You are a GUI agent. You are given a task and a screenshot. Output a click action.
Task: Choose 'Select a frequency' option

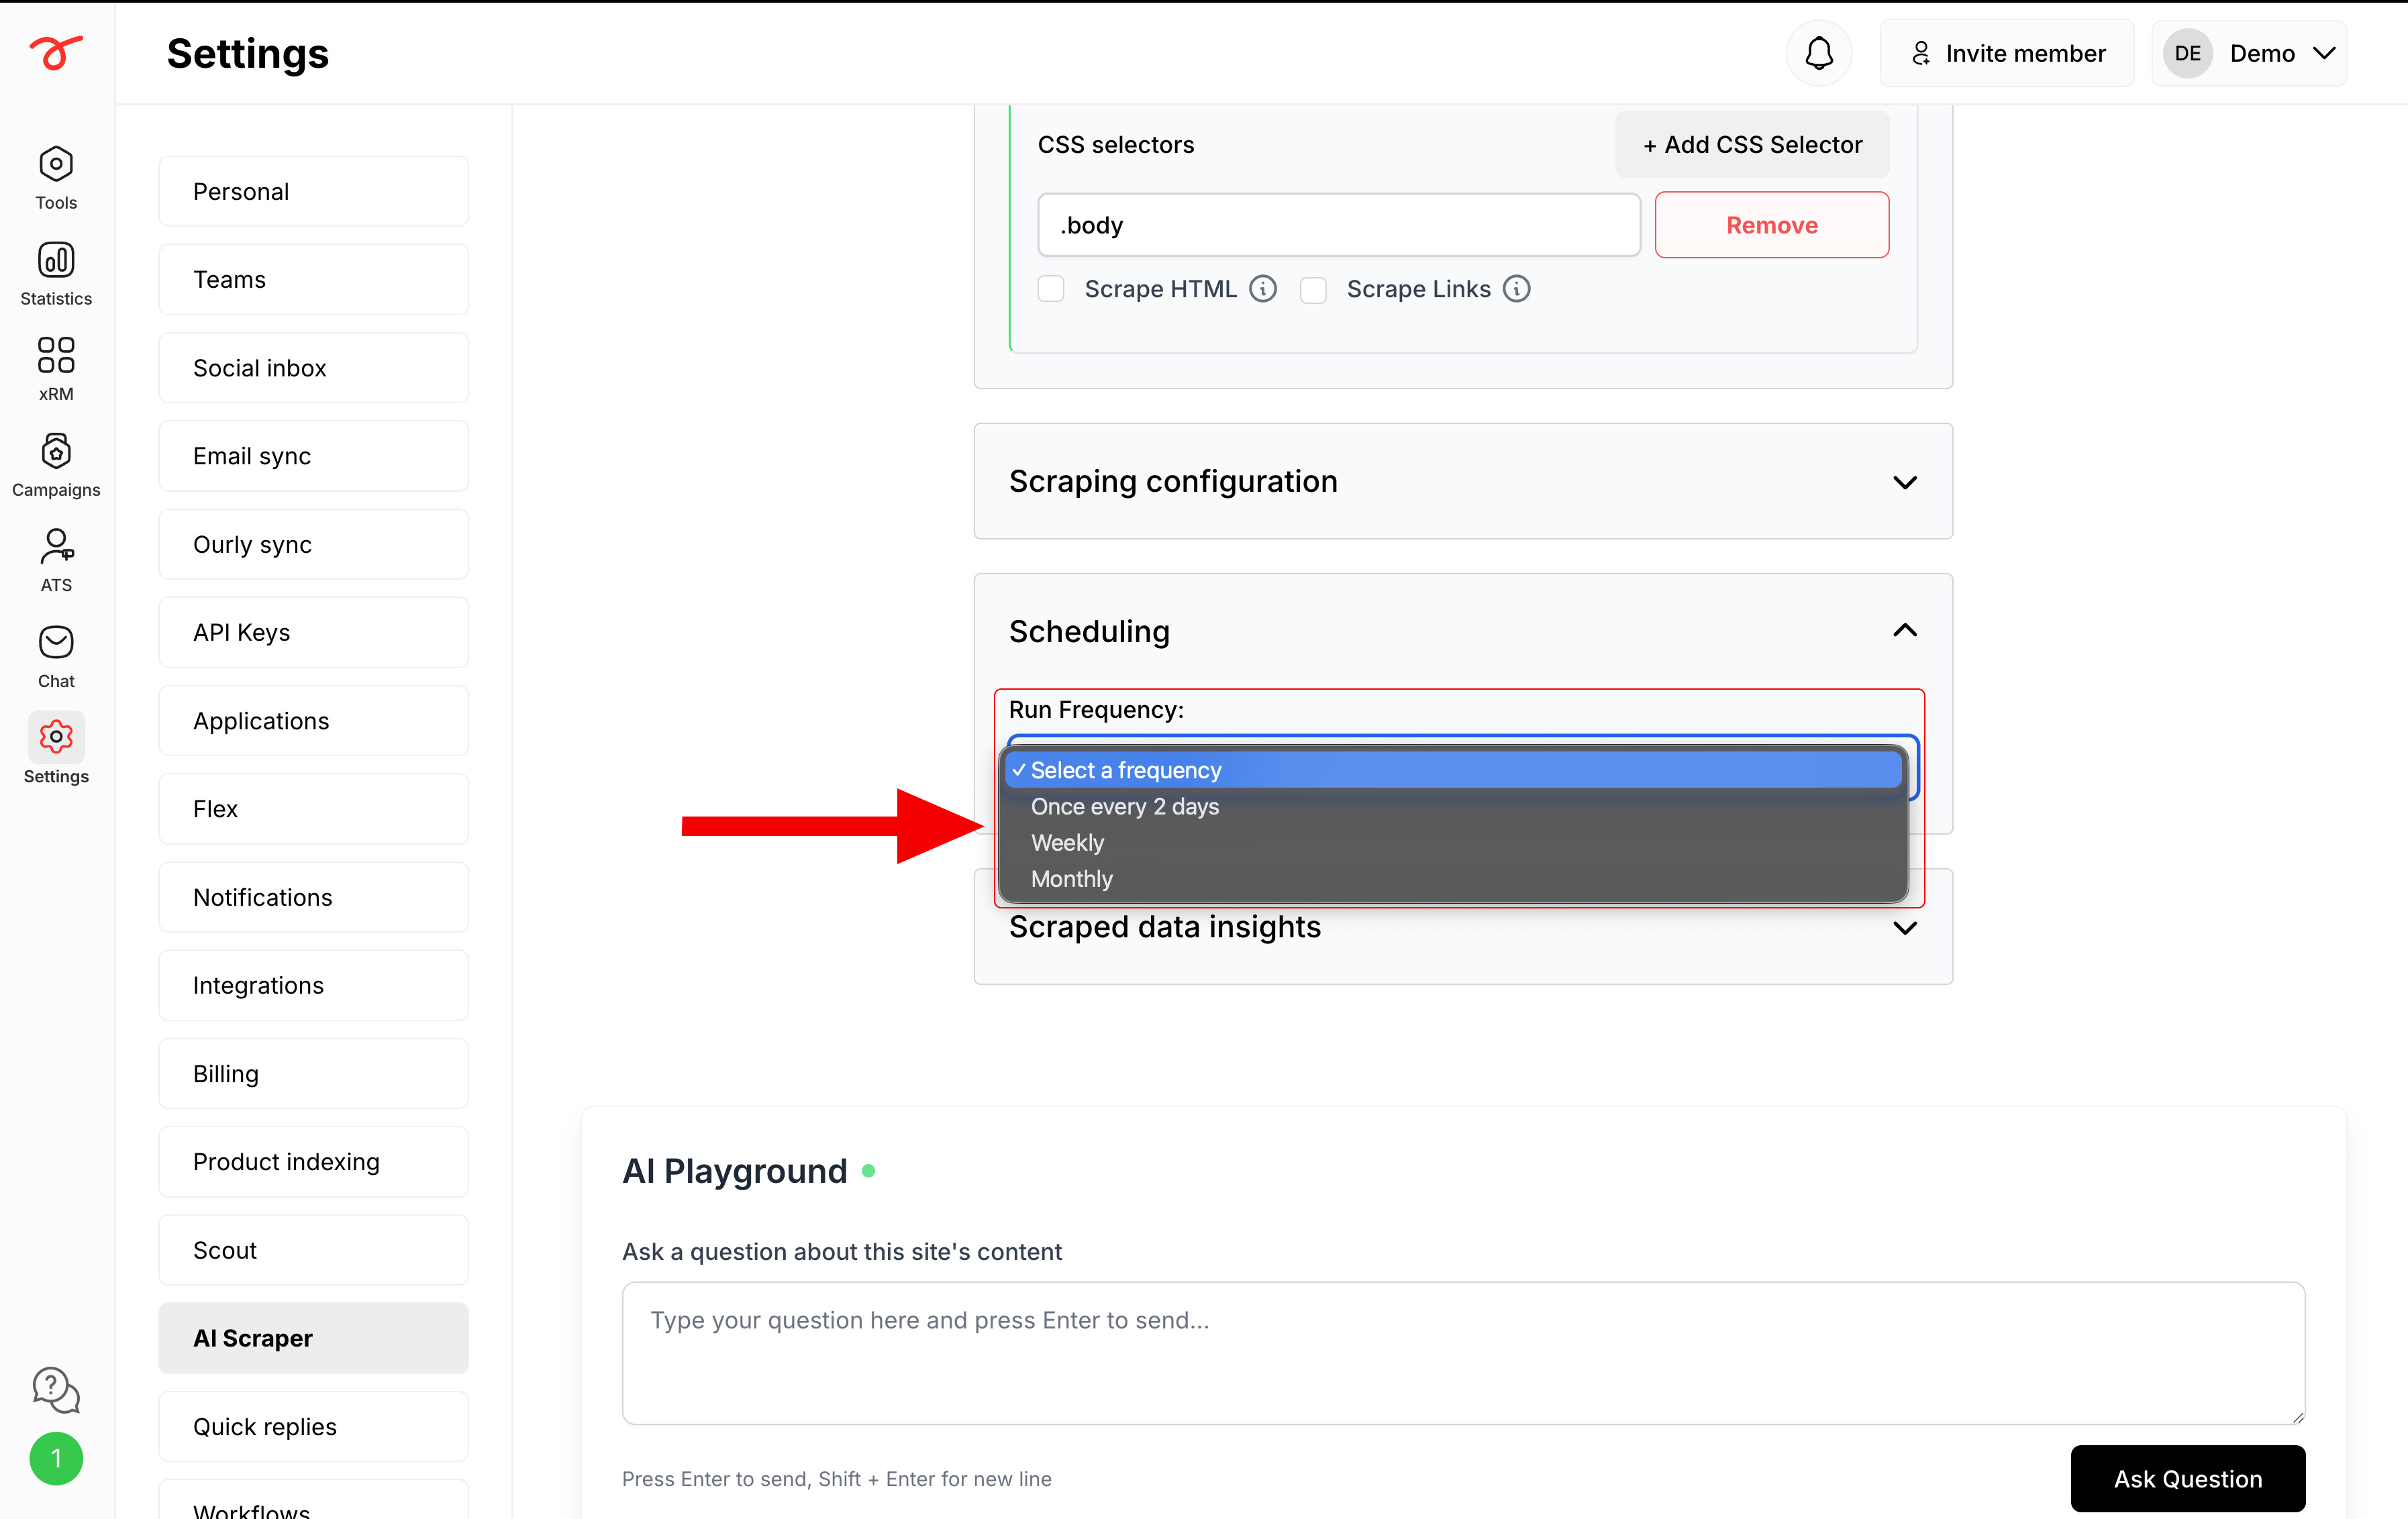(x=1454, y=770)
